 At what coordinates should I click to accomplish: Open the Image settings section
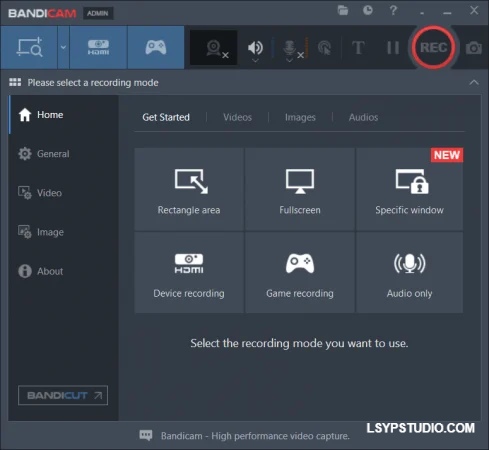click(x=63, y=232)
